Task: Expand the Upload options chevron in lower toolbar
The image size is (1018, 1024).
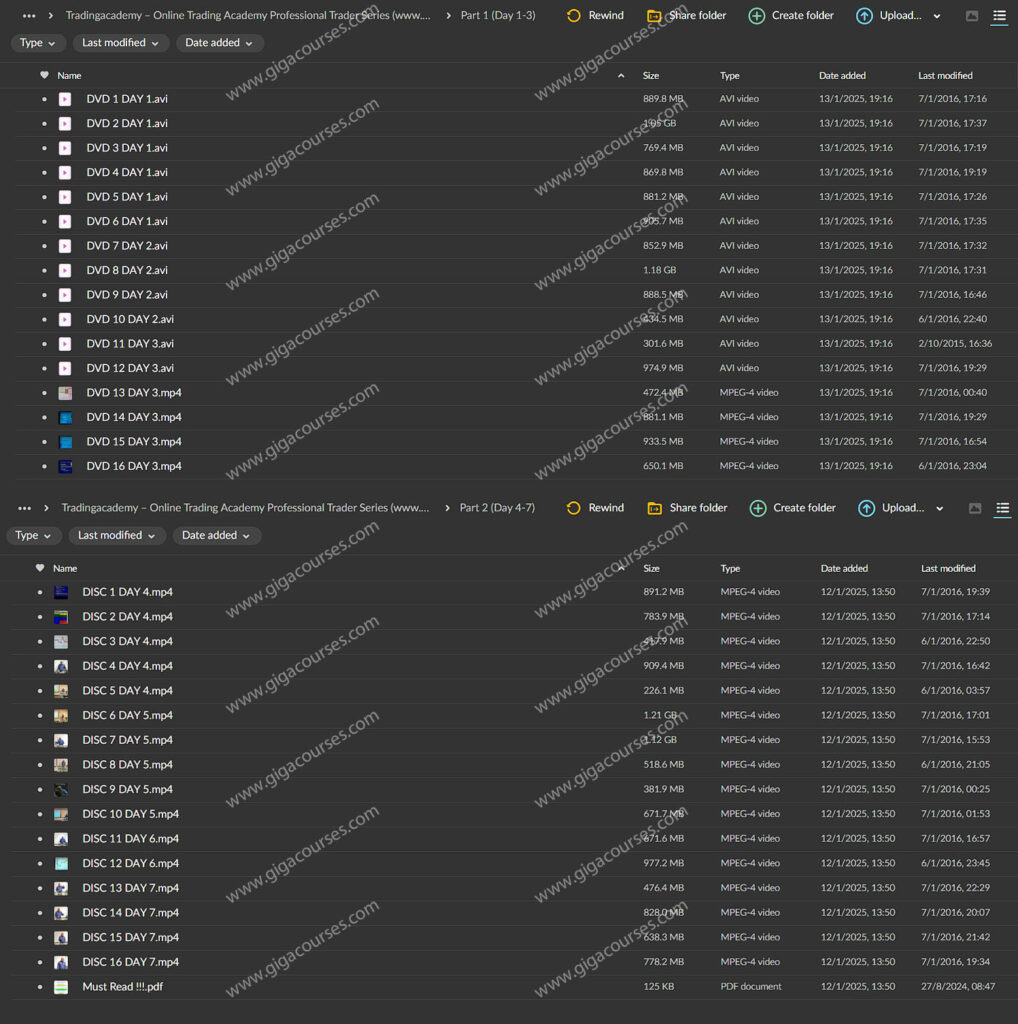Action: [x=939, y=509]
